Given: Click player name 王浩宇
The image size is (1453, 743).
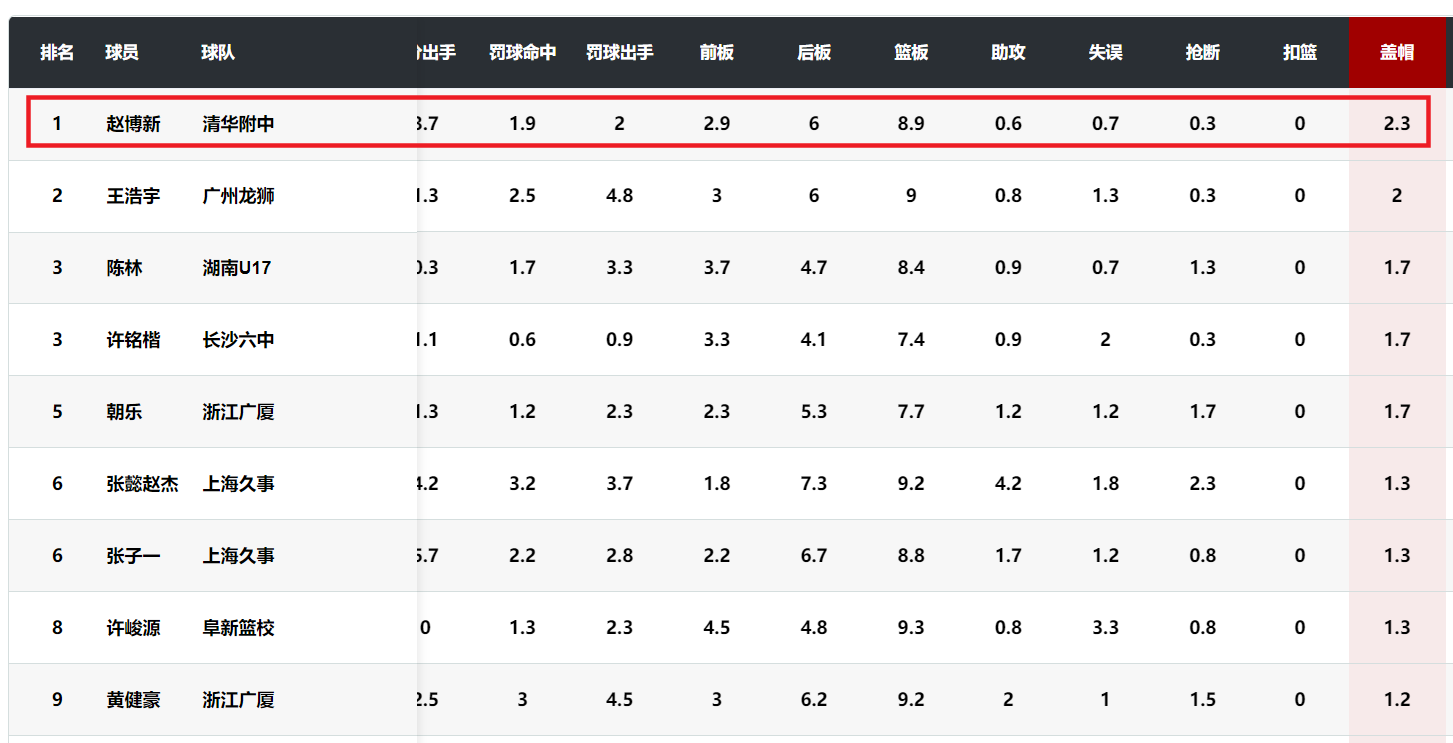Looking at the screenshot, I should pos(133,196).
